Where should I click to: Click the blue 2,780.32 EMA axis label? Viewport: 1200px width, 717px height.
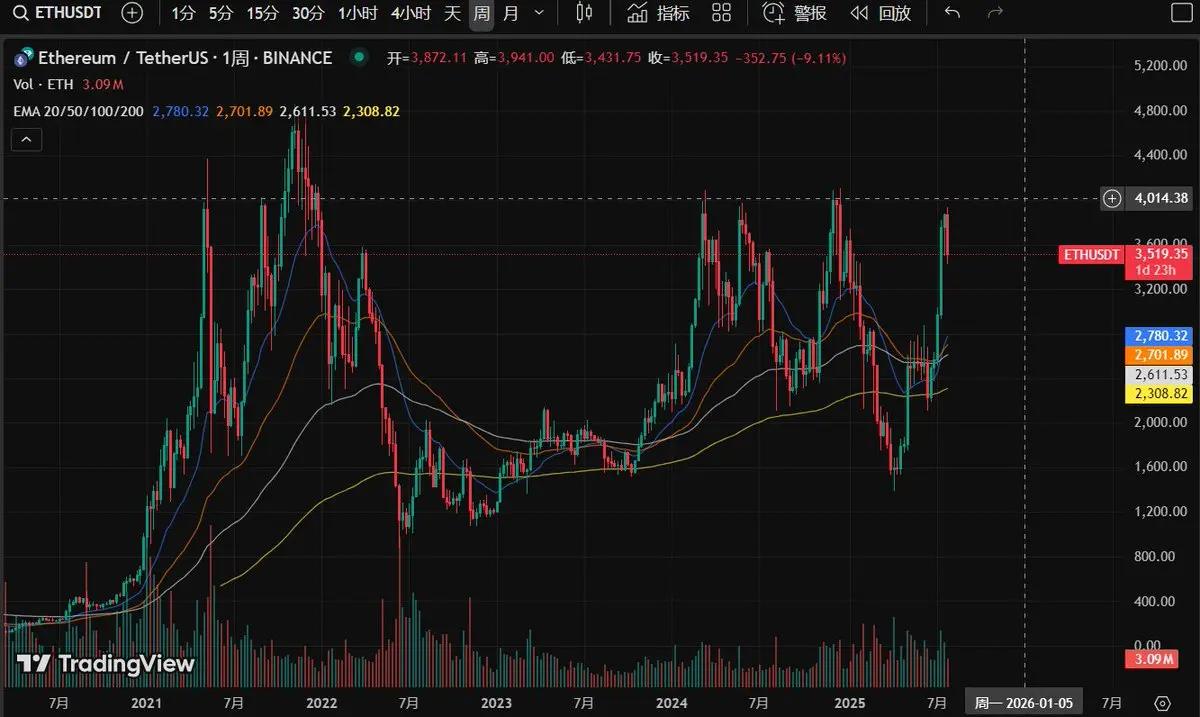point(1160,336)
